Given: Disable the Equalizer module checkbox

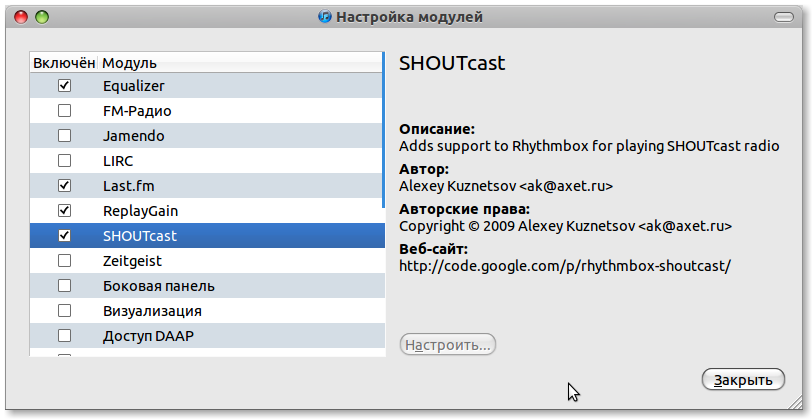Looking at the screenshot, I should pos(64,85).
